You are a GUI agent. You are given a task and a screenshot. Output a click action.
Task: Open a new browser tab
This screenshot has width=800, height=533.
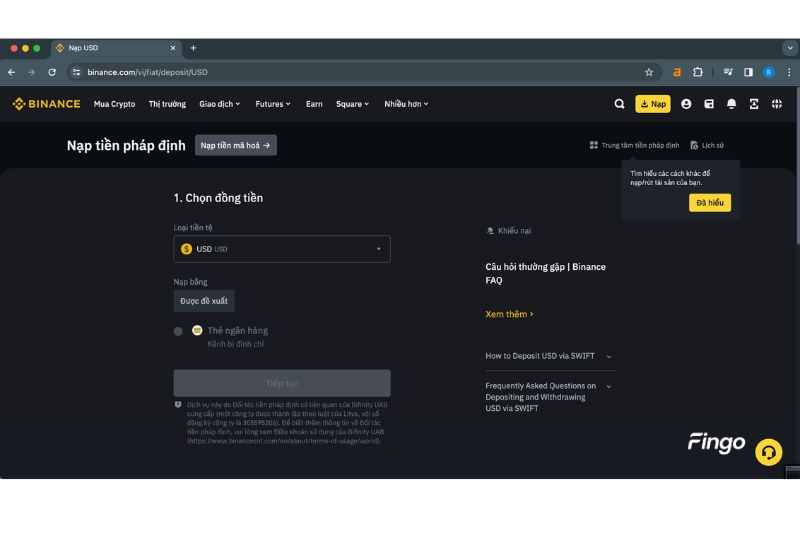193,48
